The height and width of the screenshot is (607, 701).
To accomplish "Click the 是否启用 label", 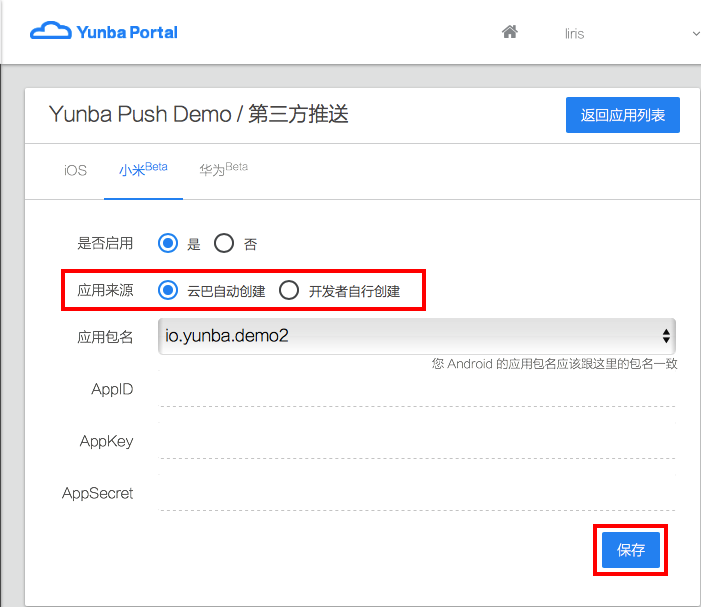I will tap(105, 244).
